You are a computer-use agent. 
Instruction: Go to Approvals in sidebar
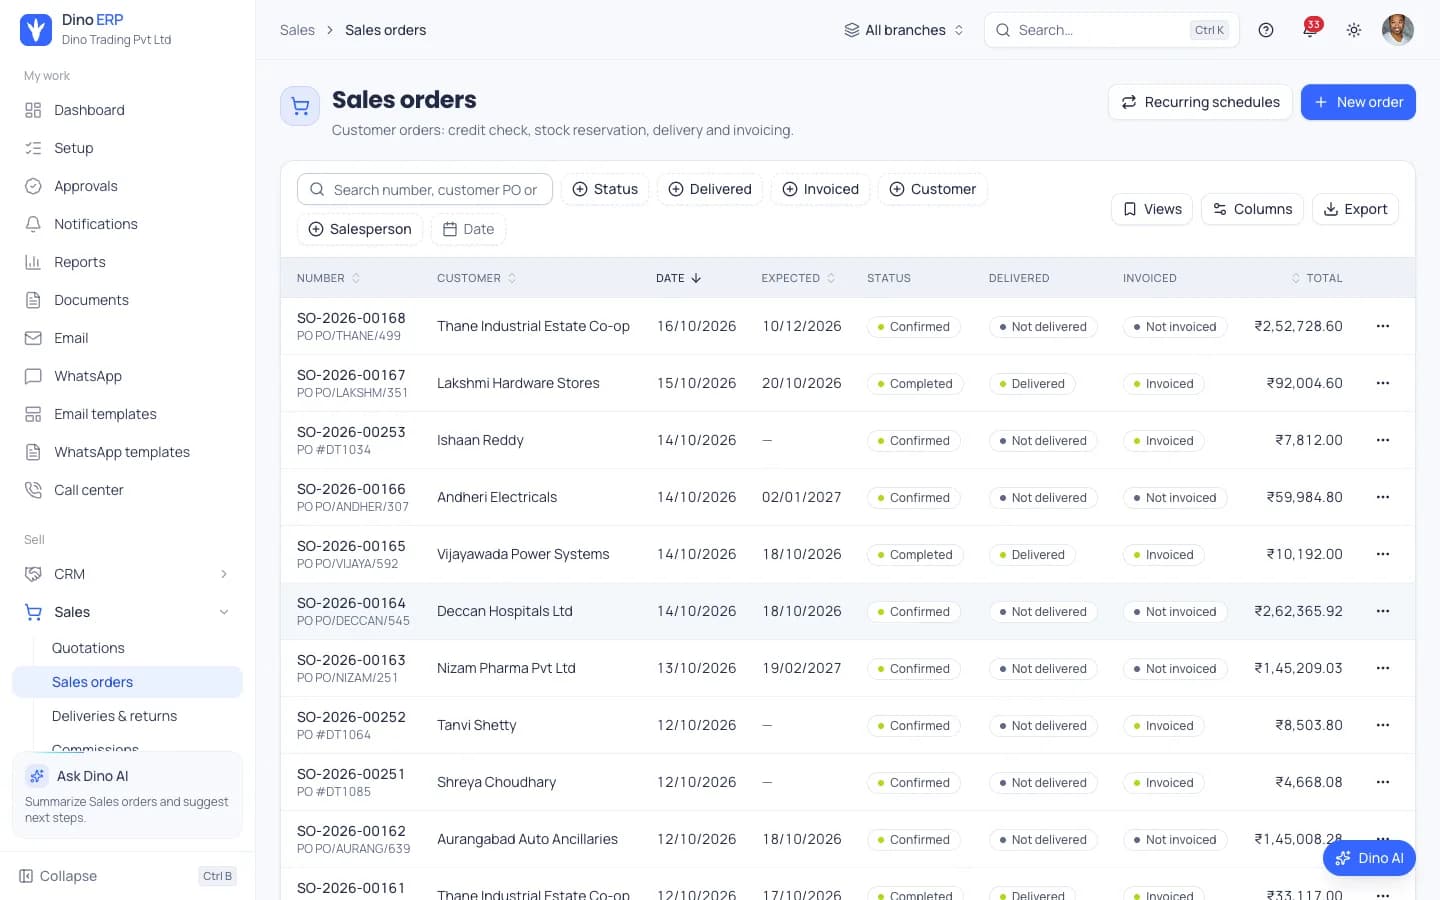[x=127, y=186]
